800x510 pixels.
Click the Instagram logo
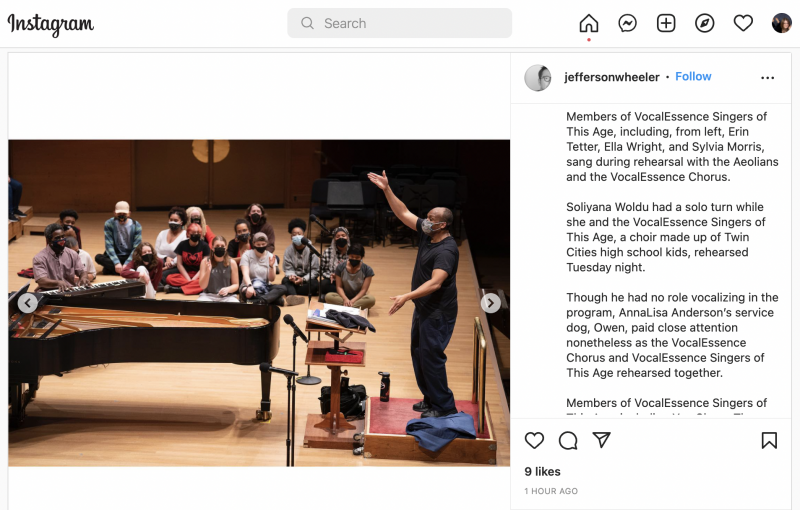point(51,24)
